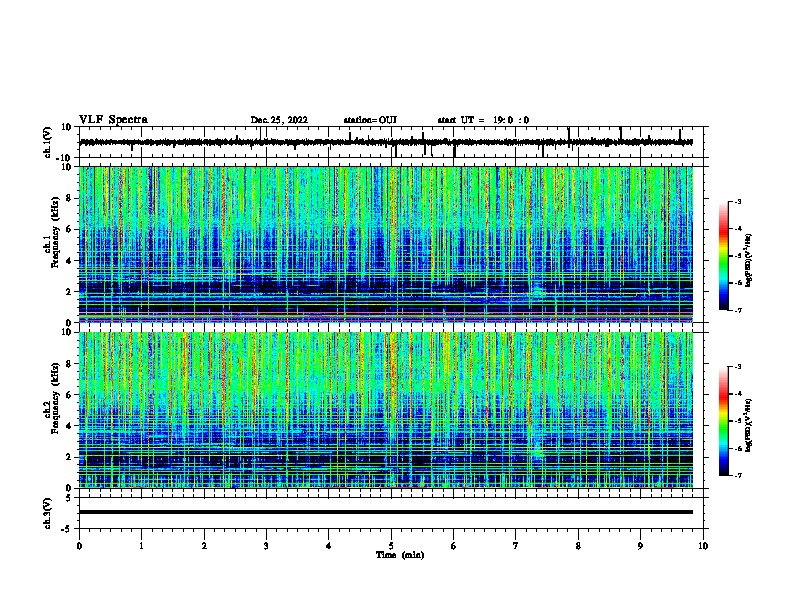Click the "ch.1(V)" waveform axis label
The height and width of the screenshot is (612, 792).
point(47,142)
